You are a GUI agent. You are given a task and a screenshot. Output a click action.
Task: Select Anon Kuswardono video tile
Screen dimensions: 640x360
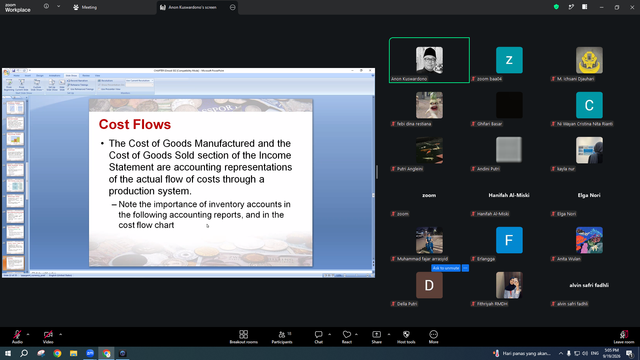tap(429, 60)
